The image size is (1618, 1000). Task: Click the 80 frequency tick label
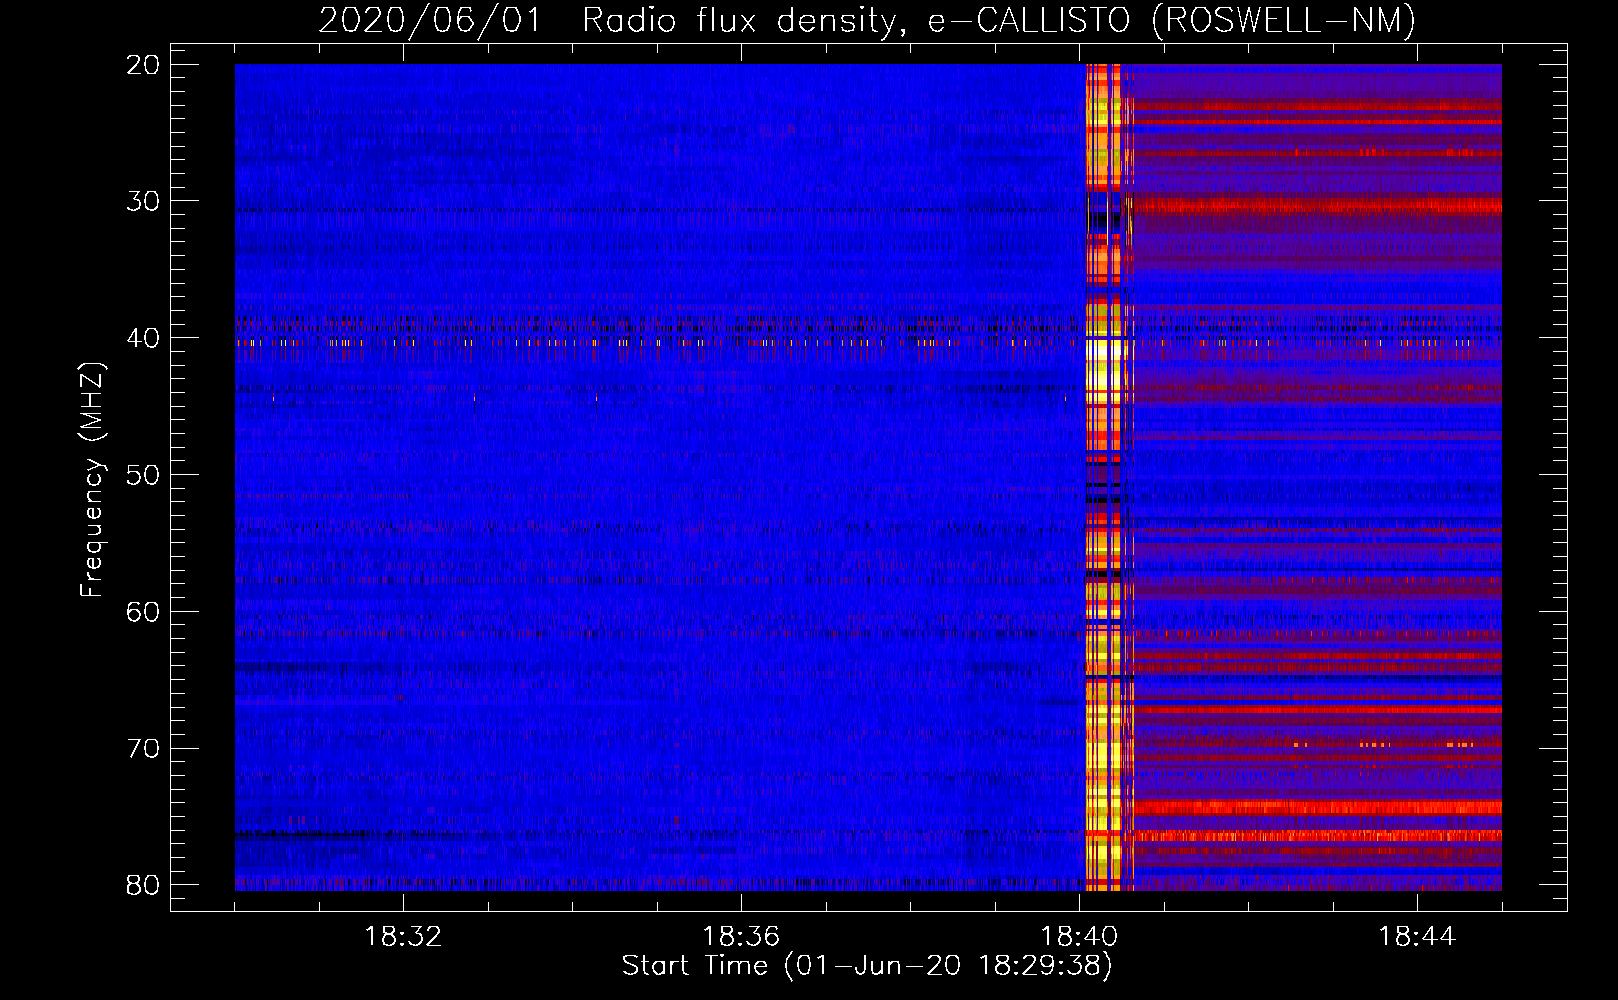[144, 885]
